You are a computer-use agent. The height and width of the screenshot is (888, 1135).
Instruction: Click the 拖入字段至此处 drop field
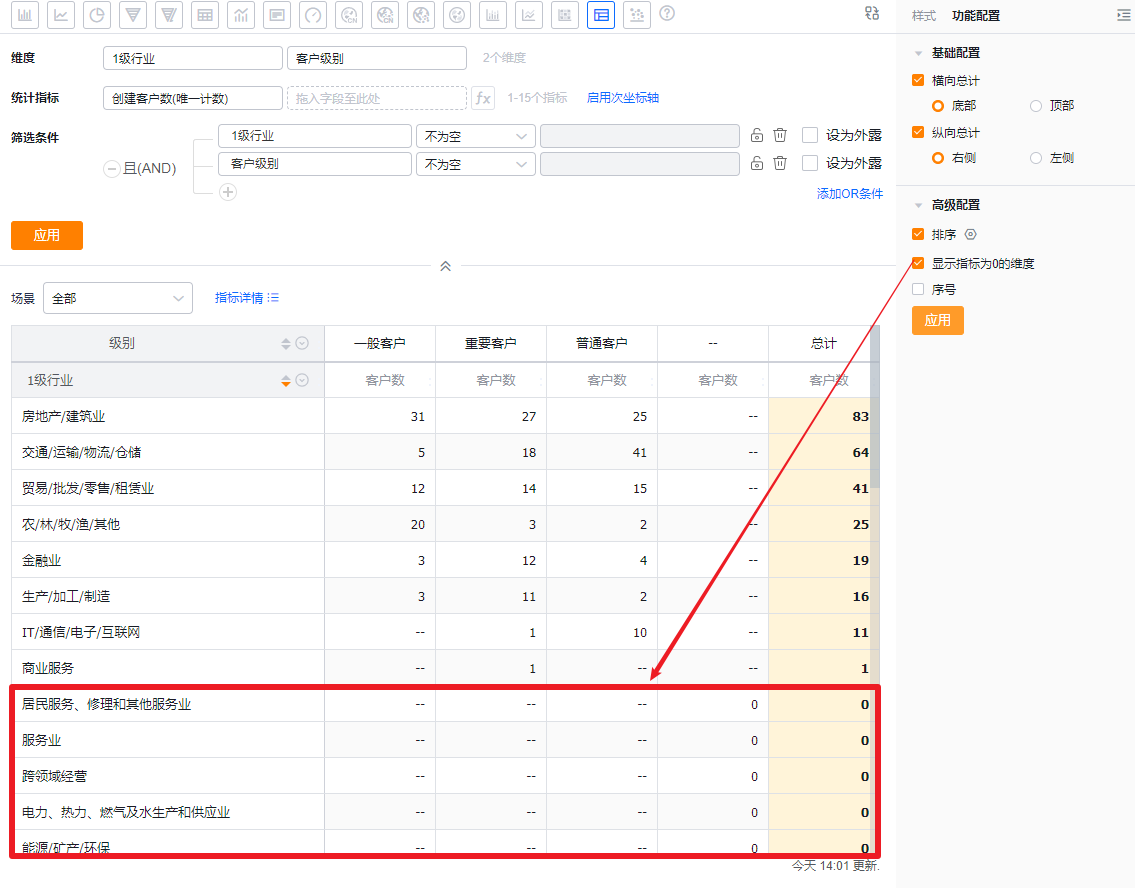377,98
